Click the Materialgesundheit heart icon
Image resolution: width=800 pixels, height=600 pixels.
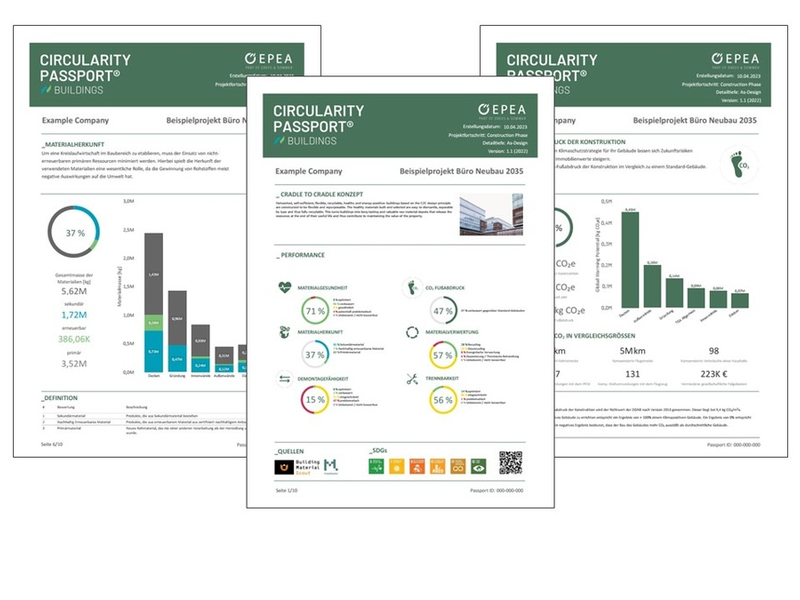285,288
